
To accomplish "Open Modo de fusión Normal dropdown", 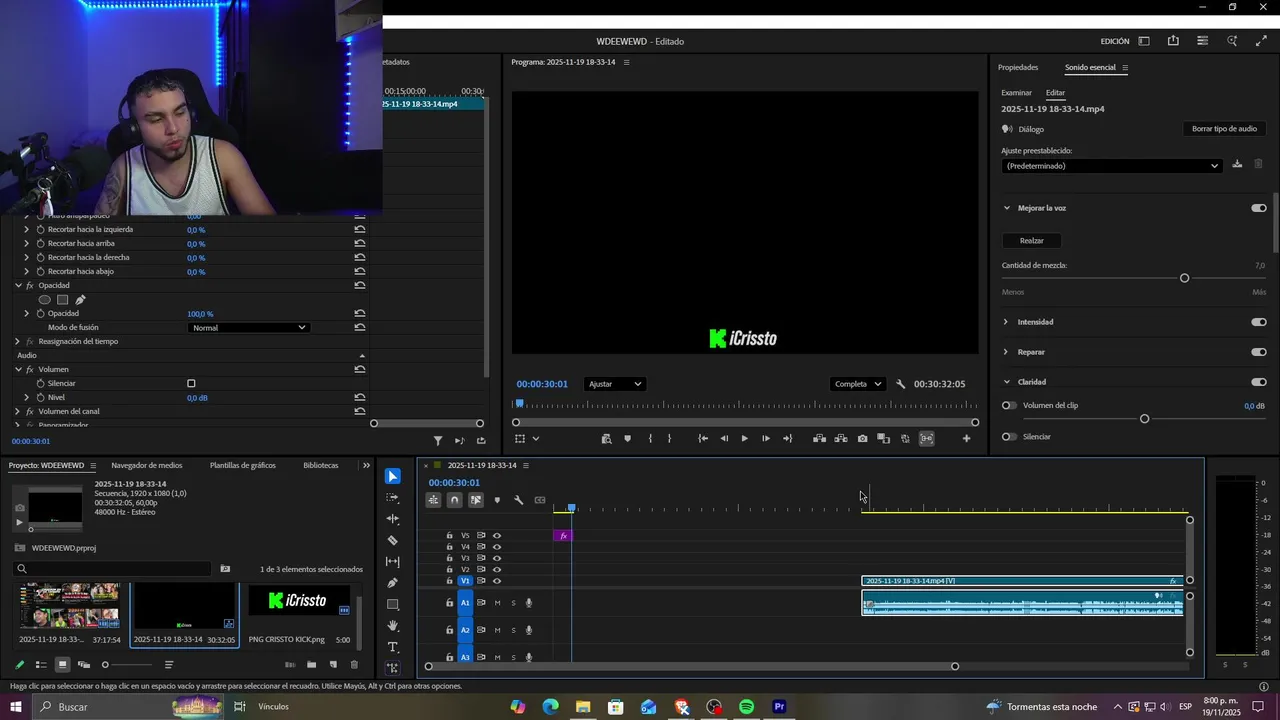I will coord(248,328).
